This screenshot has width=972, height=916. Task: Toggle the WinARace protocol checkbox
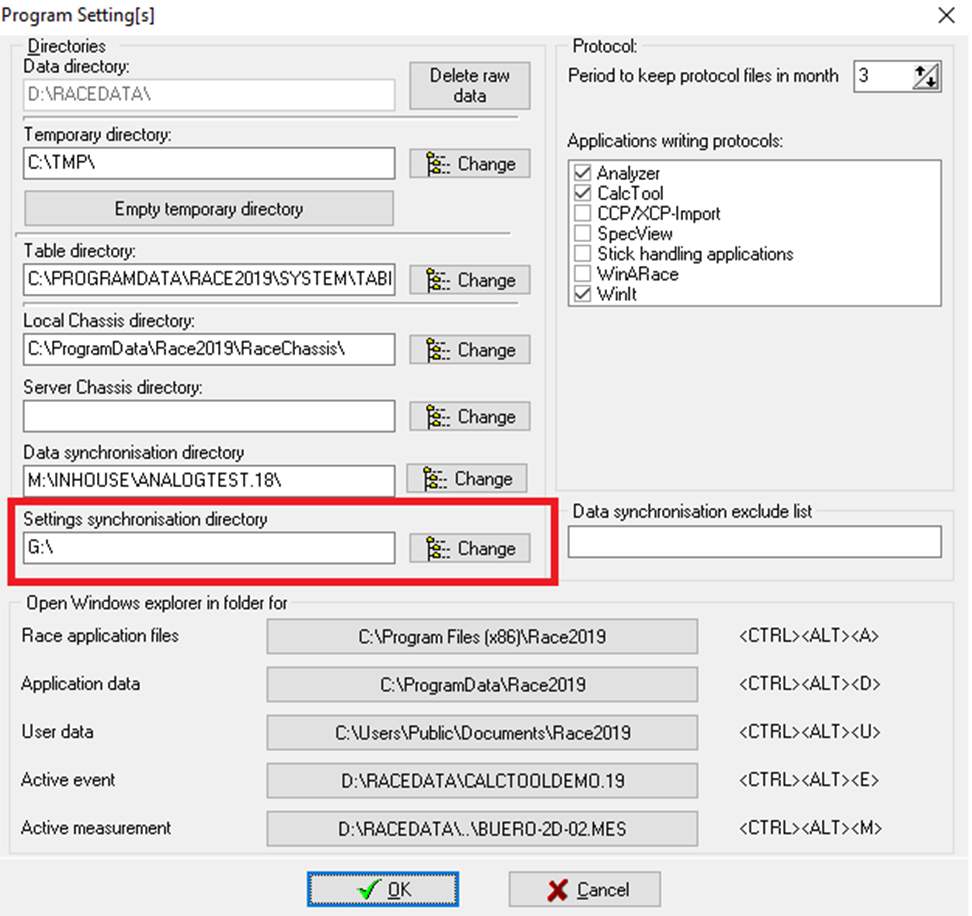click(x=582, y=274)
